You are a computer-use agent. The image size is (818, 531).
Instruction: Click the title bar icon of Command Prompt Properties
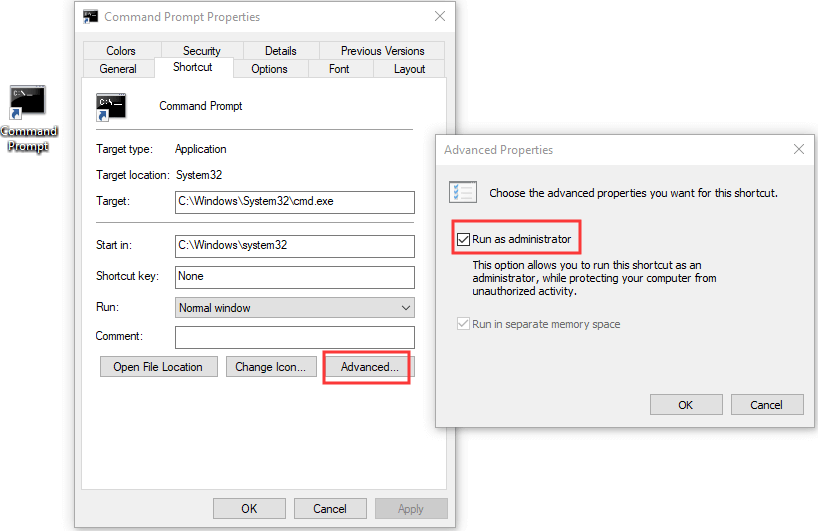[91, 17]
